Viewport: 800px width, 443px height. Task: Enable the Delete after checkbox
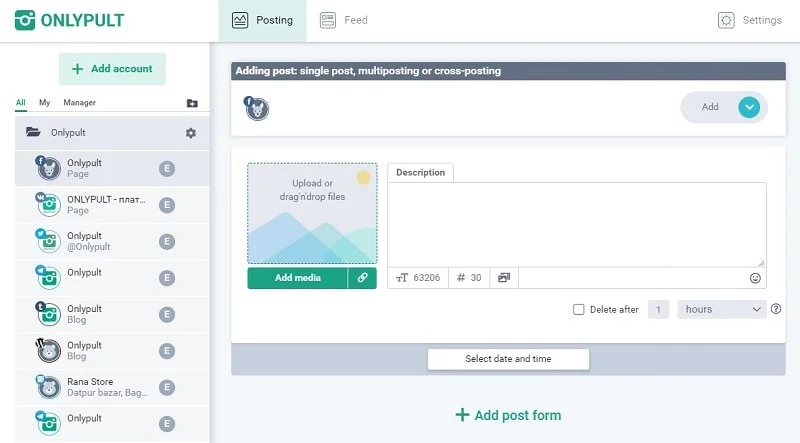pos(579,310)
